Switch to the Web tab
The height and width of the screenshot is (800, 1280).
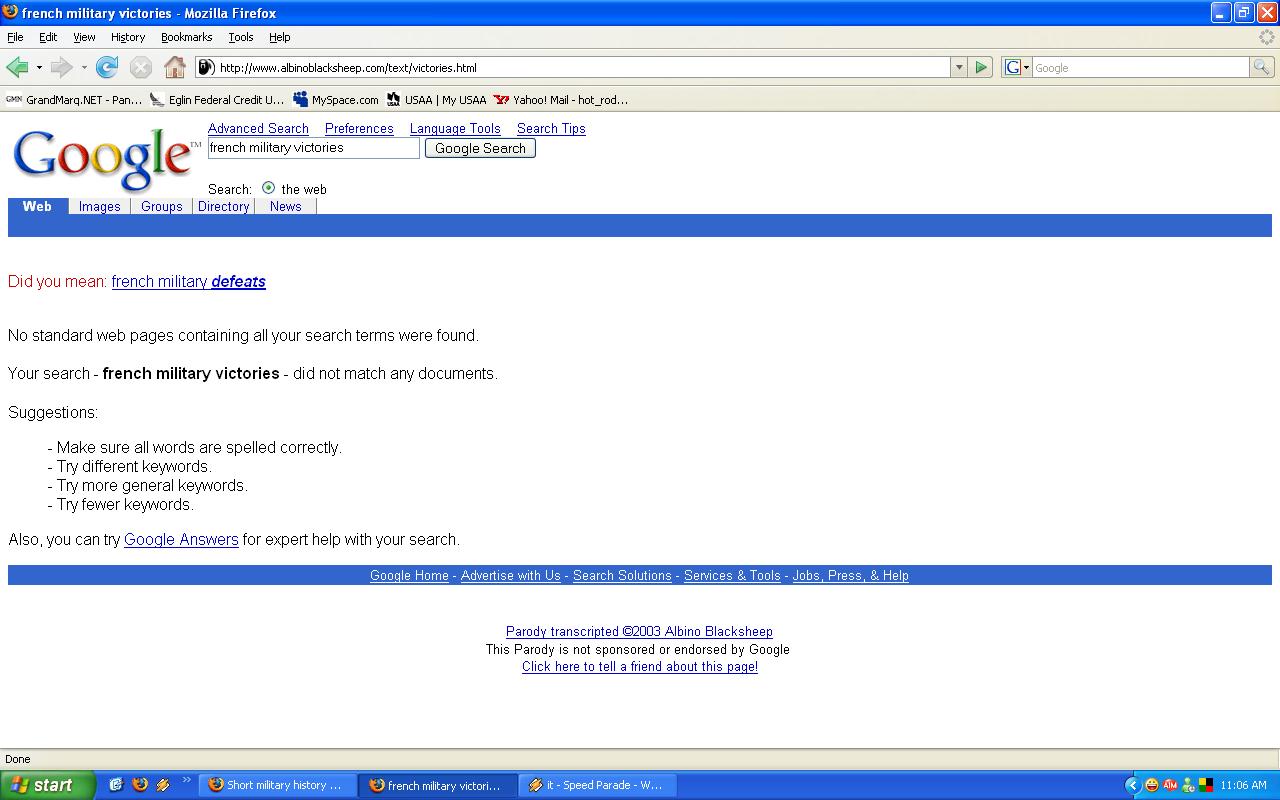click(x=37, y=206)
